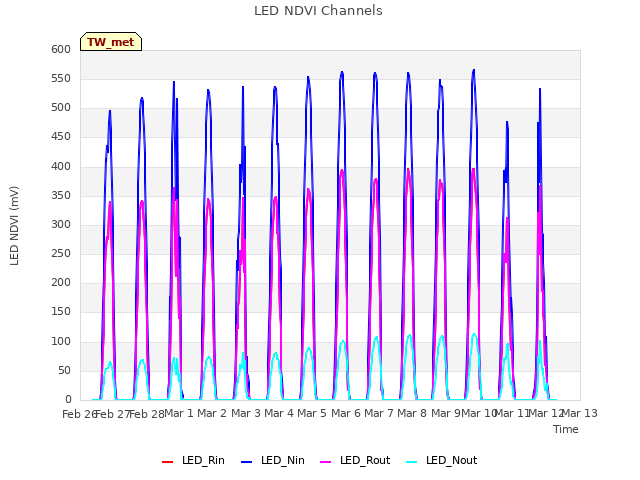
Task: Click the Mar 7 date tick label
Action: (379, 413)
